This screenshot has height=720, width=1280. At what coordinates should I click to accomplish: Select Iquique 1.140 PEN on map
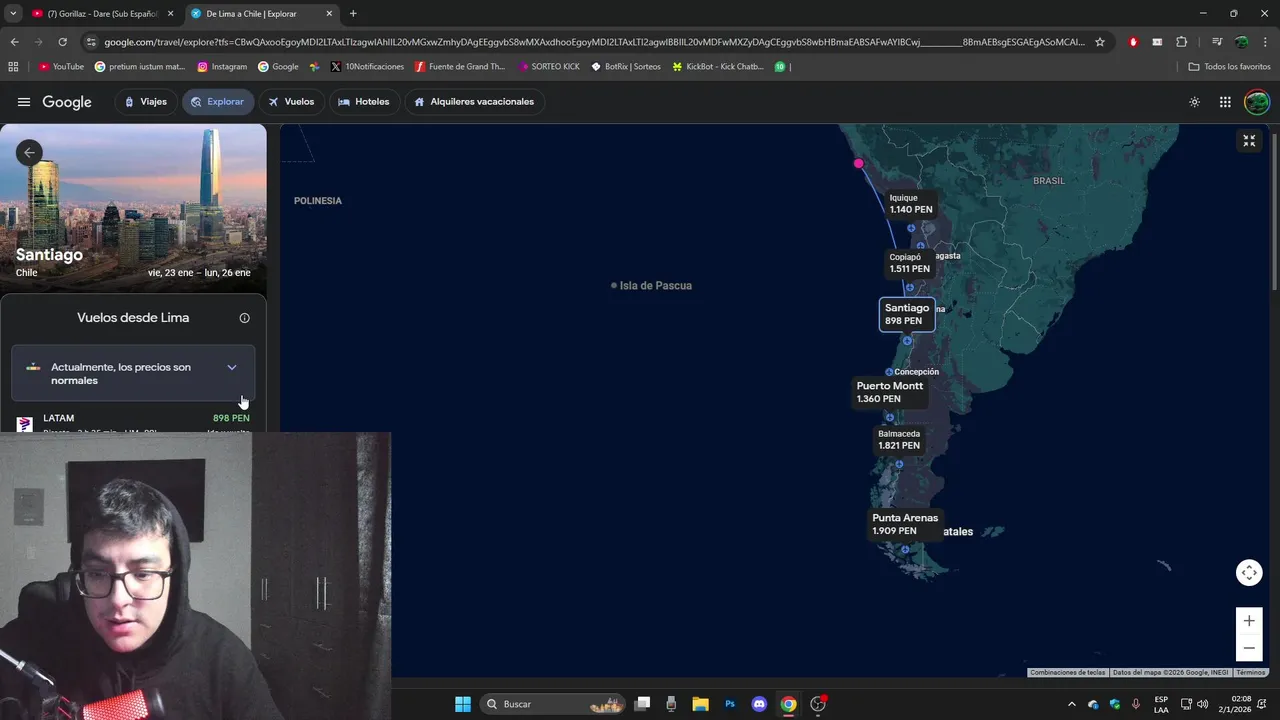[x=911, y=204]
